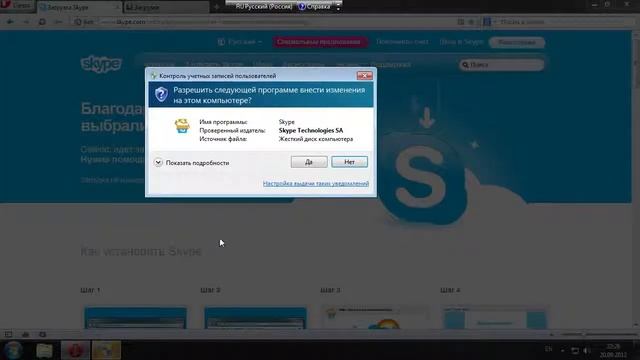This screenshot has width=640, height=360.
Task: Close the User Account Control dialog
Action: coord(364,76)
